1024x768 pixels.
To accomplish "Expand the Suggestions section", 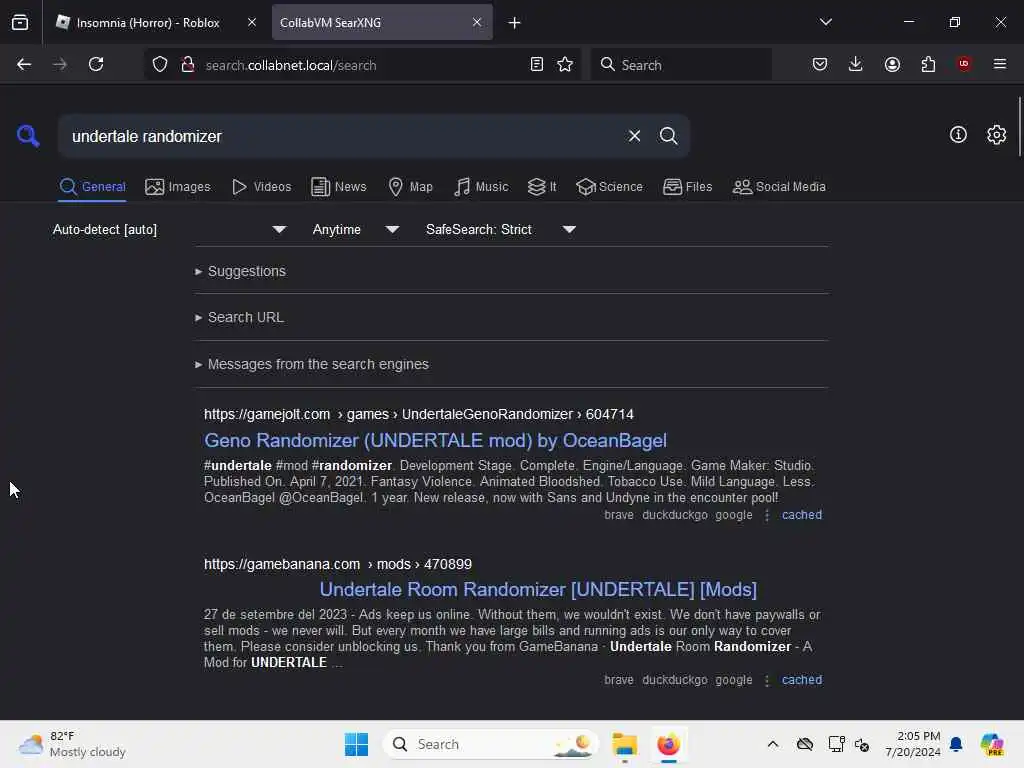I will (x=240, y=271).
